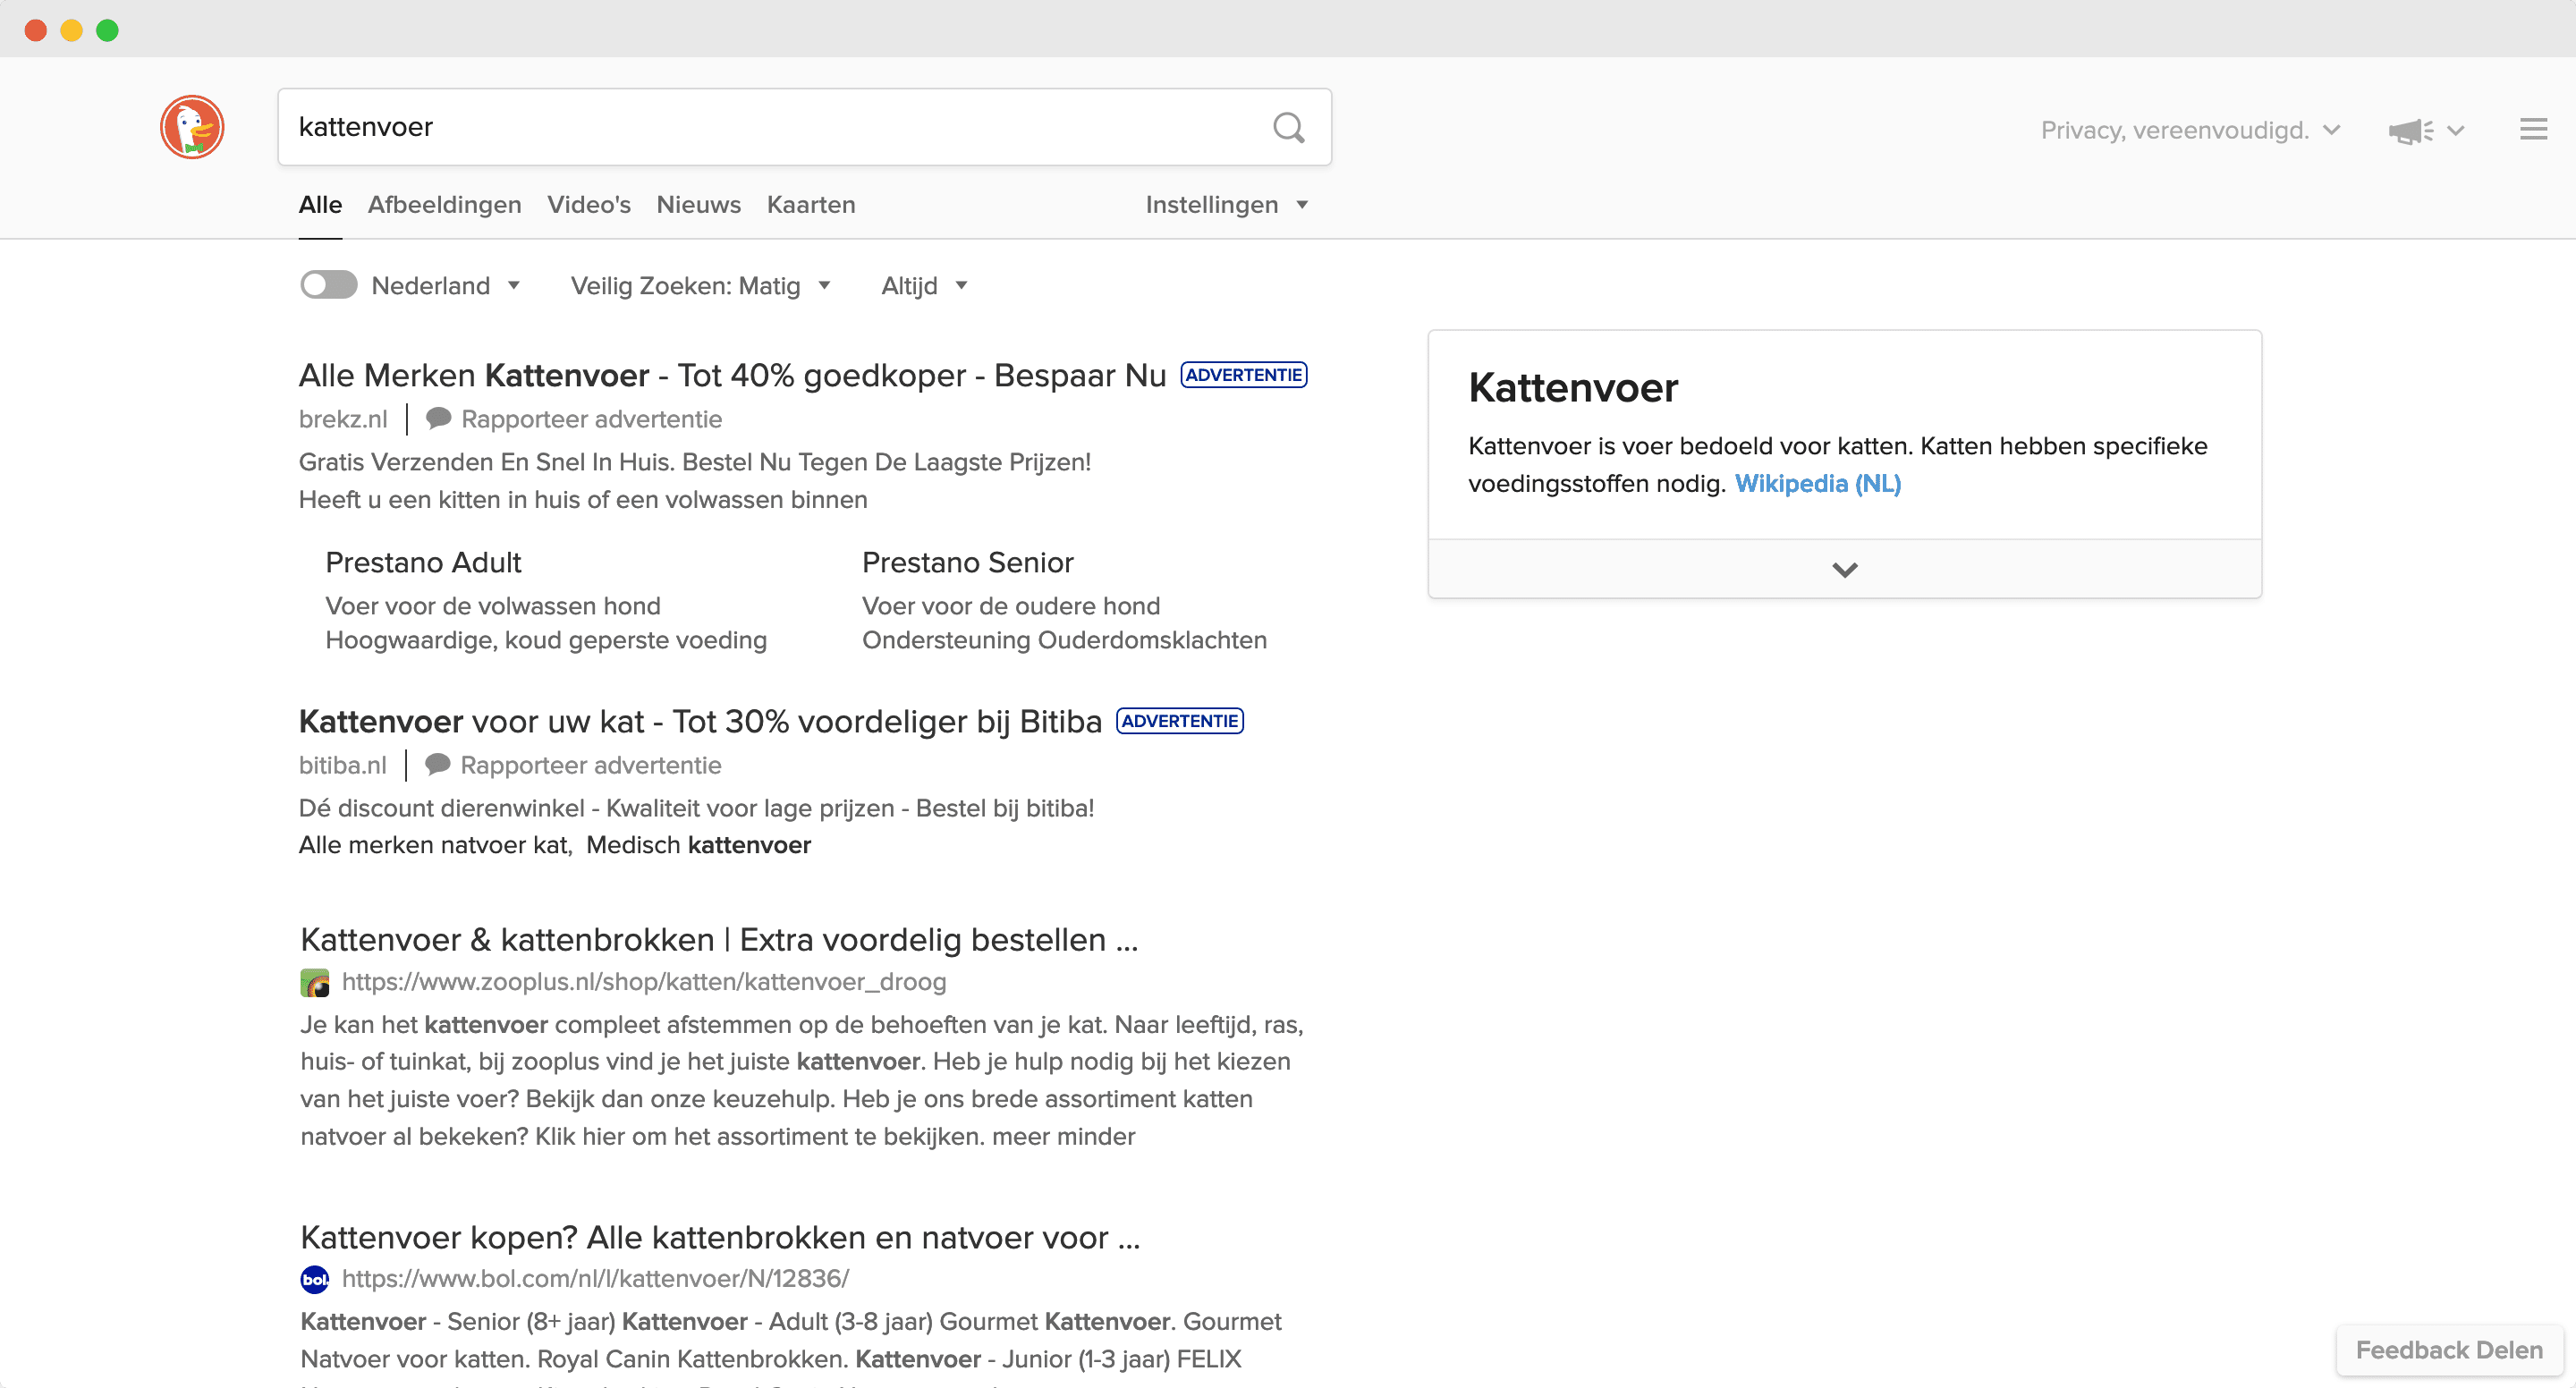The height and width of the screenshot is (1388, 2576).
Task: Click ADVERTENTIE badge on Bitiba ad
Action: pyautogui.click(x=1179, y=721)
